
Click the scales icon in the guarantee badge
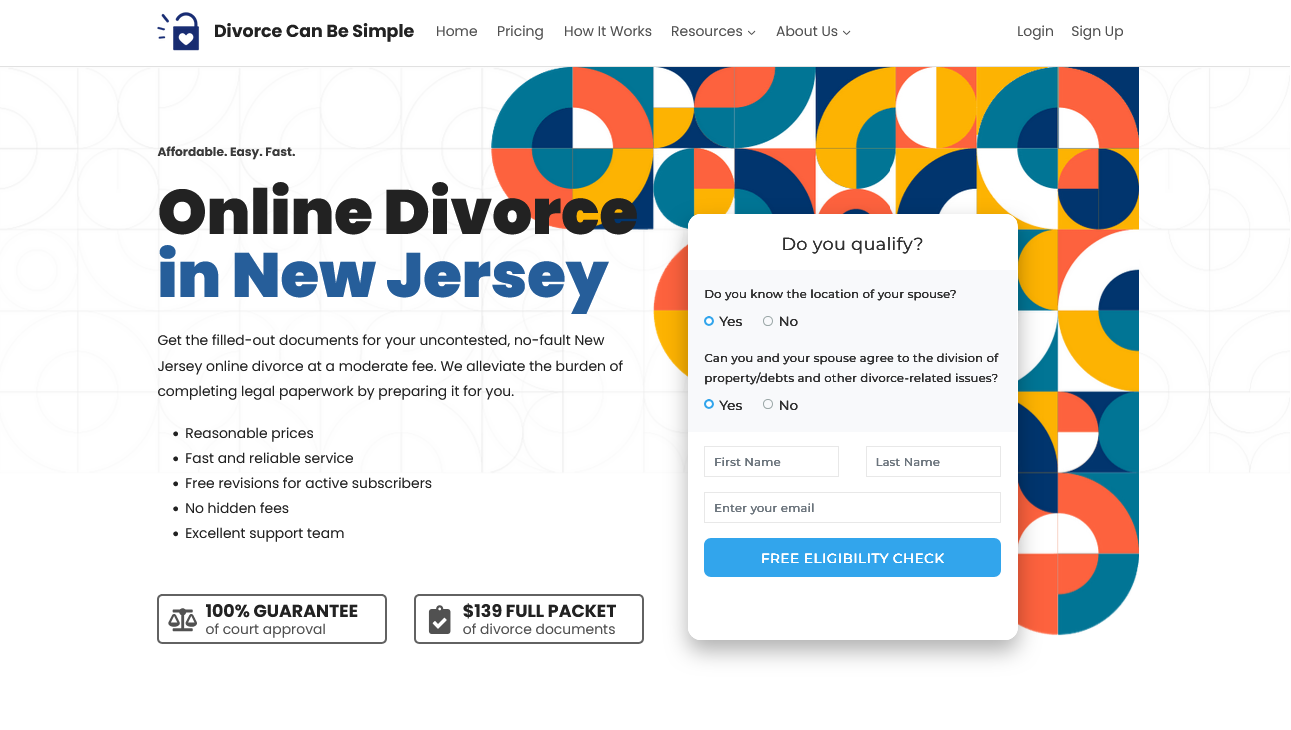coord(181,618)
